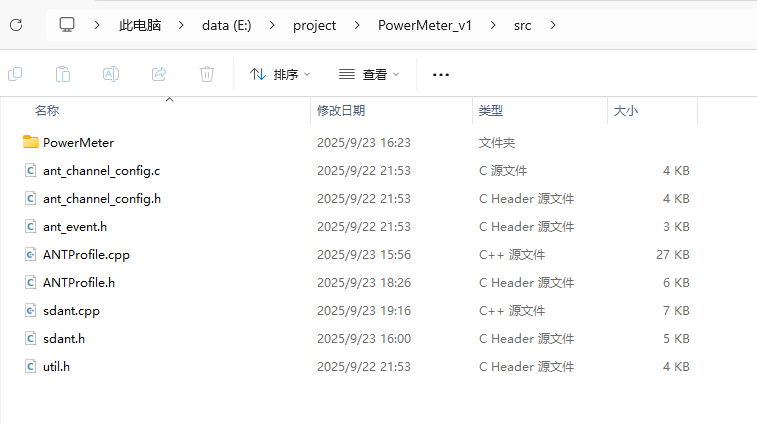
Task: Select the ANTProfile.cpp file icon
Action: point(30,255)
